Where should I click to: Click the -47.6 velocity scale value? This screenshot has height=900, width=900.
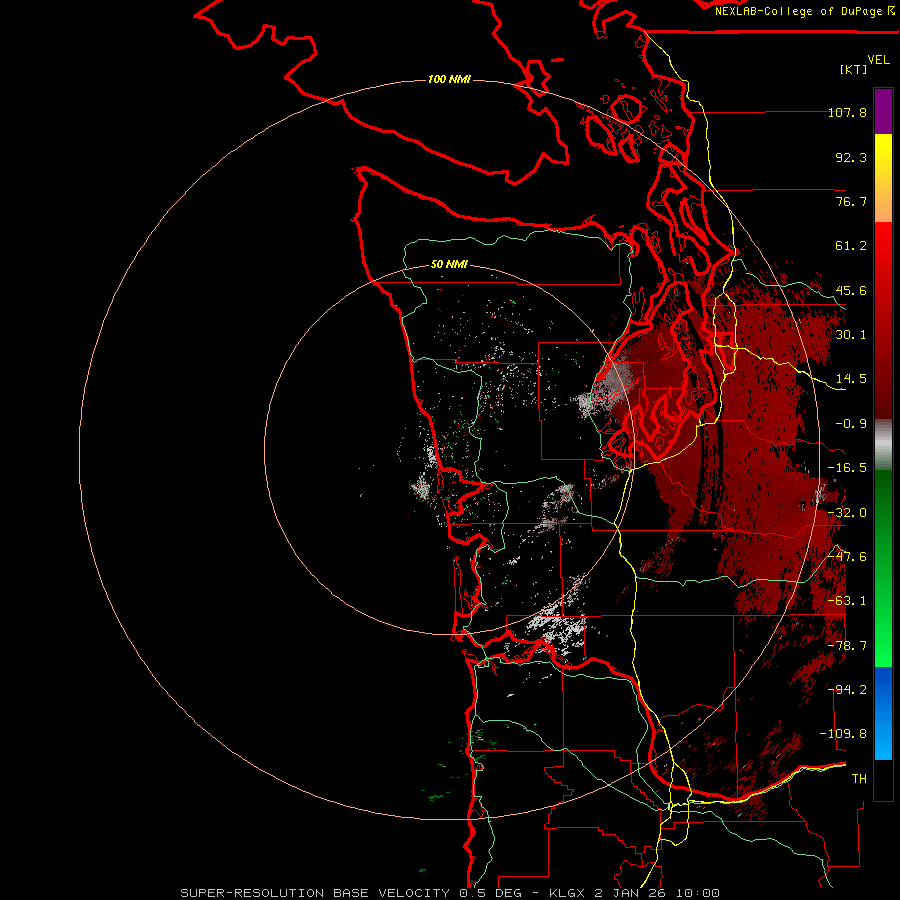coord(847,557)
